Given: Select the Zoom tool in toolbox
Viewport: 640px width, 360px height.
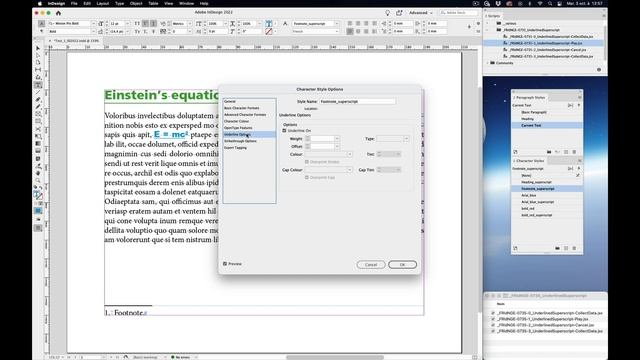Looking at the screenshot, I should 38,180.
